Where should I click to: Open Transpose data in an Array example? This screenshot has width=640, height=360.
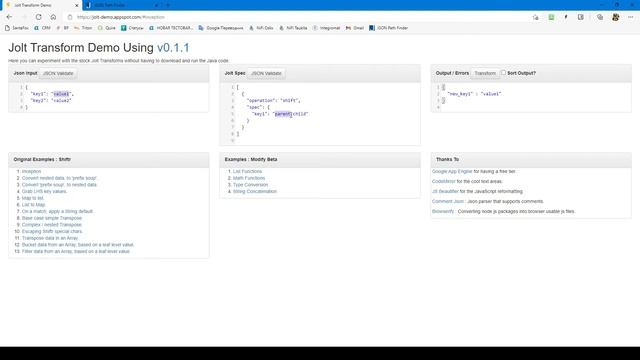50,238
